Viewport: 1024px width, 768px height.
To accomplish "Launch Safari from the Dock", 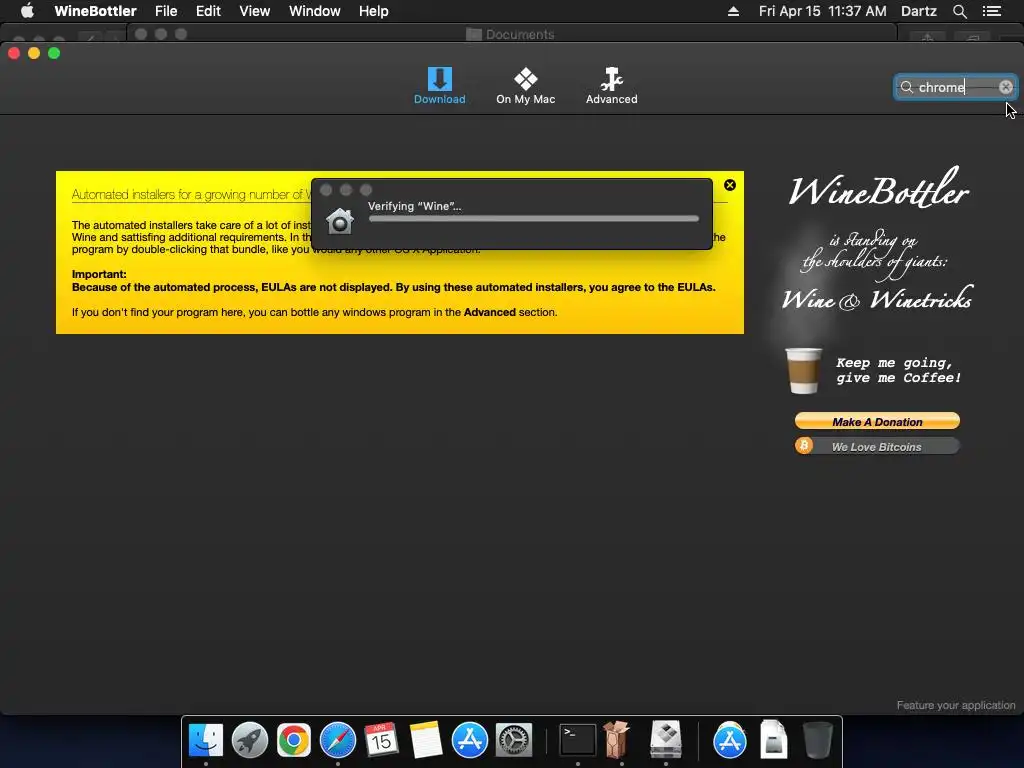I will (x=338, y=740).
